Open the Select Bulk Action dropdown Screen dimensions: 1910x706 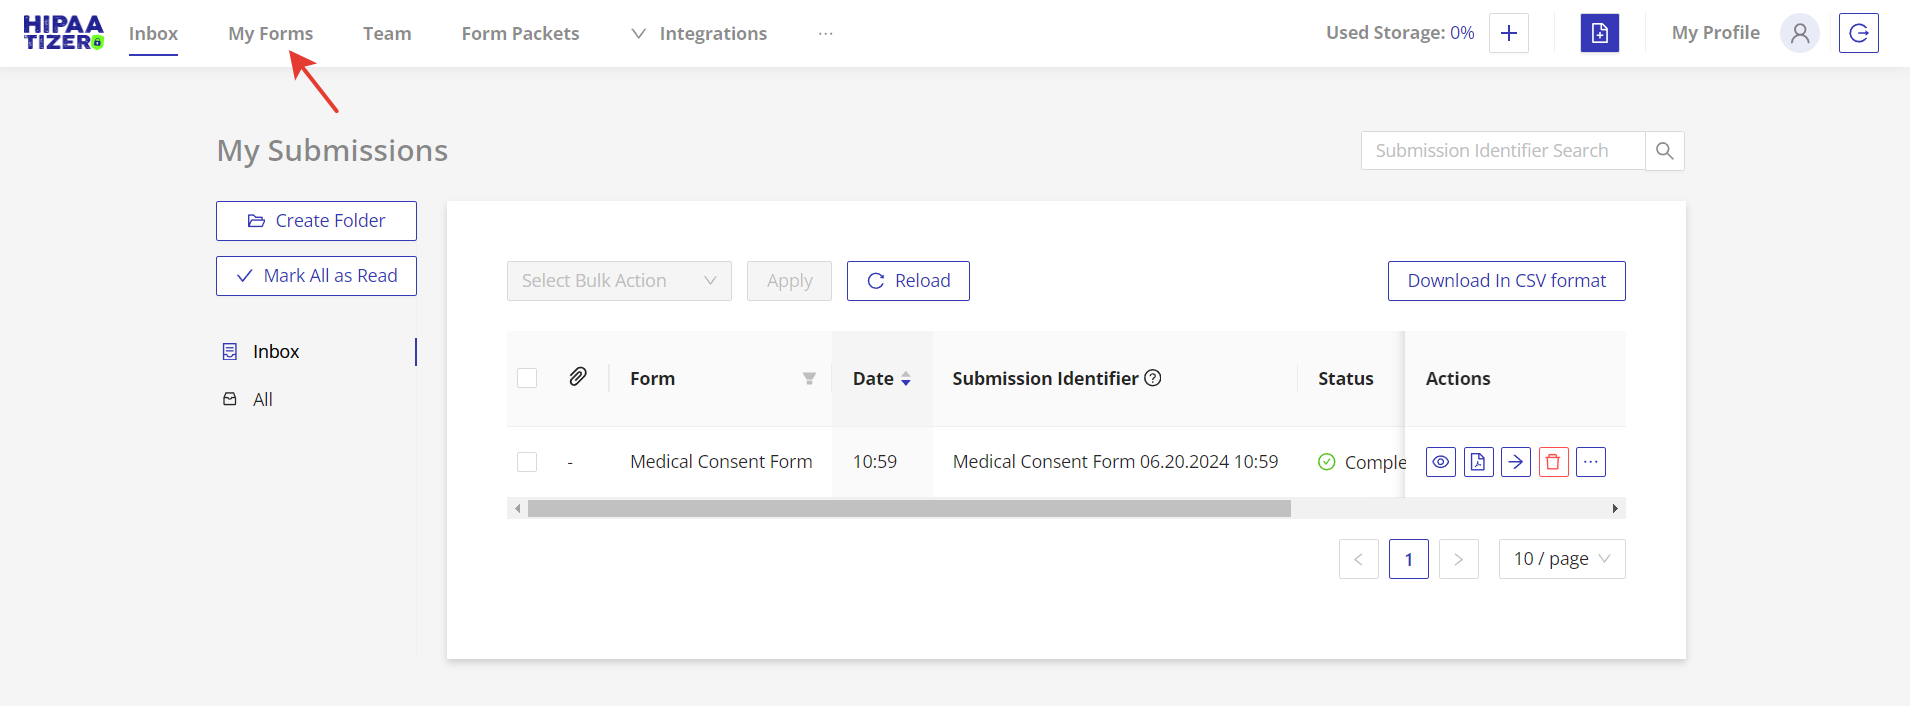click(619, 281)
